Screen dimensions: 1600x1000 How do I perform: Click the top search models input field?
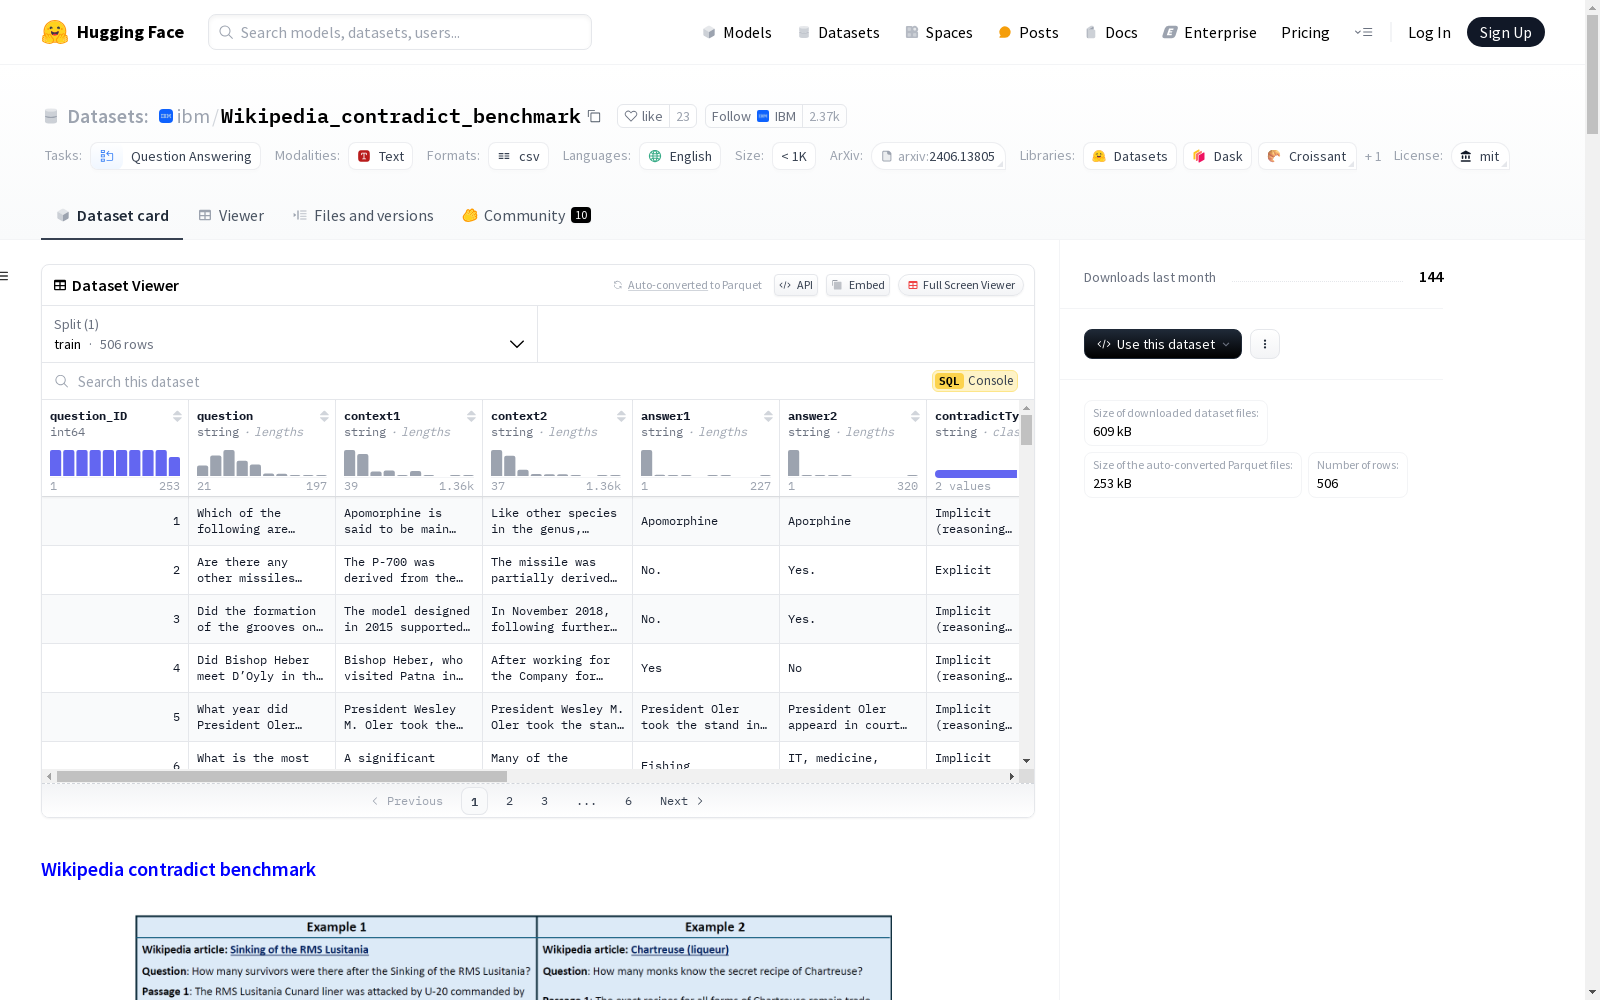pos(400,32)
